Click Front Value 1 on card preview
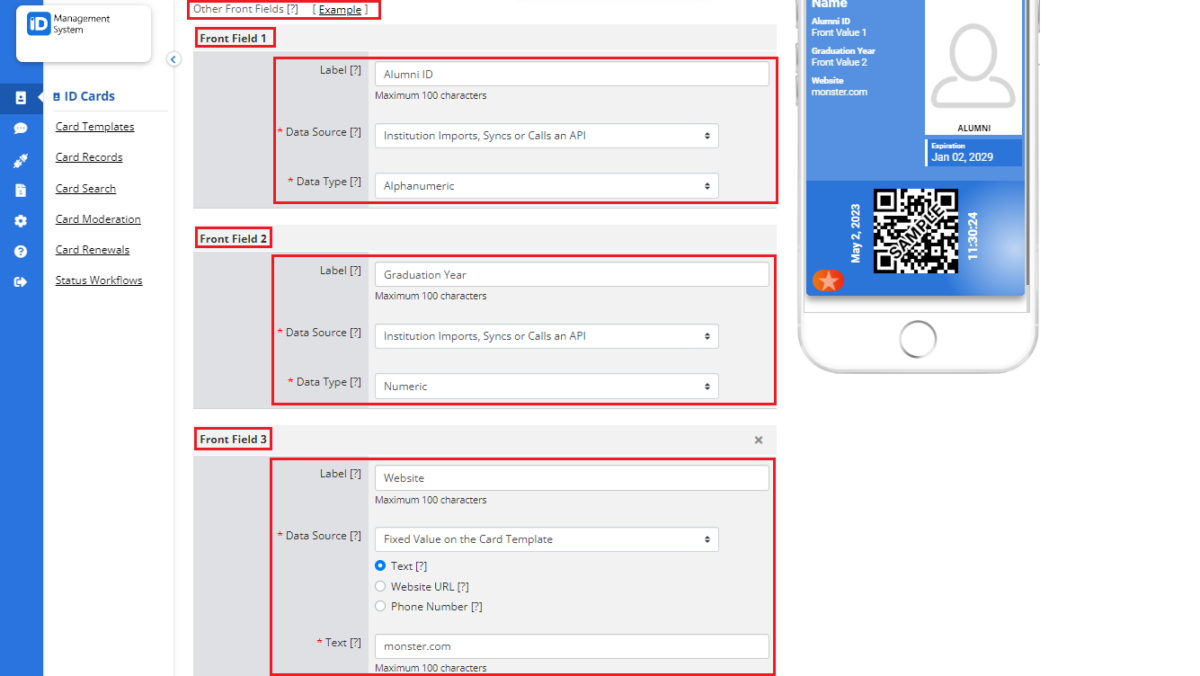The width and height of the screenshot is (1200, 676). (839, 33)
